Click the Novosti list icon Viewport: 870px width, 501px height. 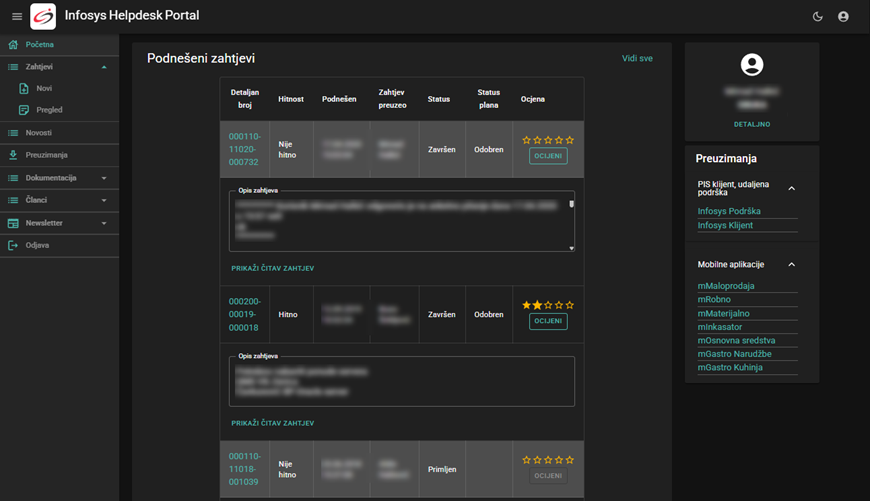click(13, 133)
